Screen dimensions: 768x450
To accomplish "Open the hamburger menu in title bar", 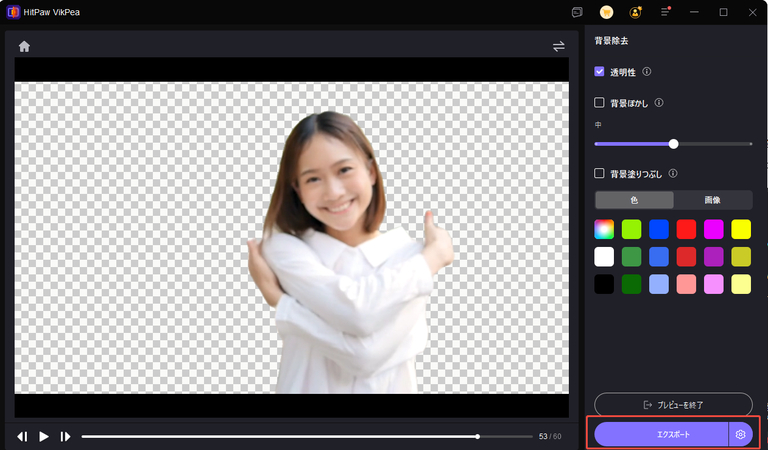I will tap(665, 13).
